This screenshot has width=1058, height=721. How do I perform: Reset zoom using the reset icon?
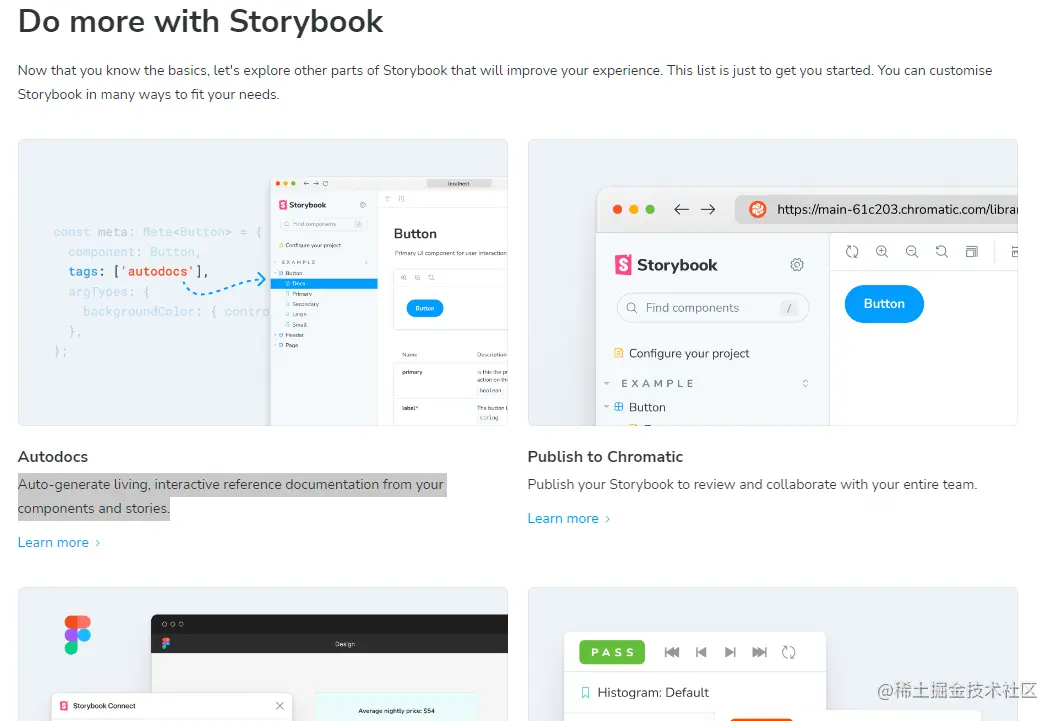pyautogui.click(x=941, y=251)
